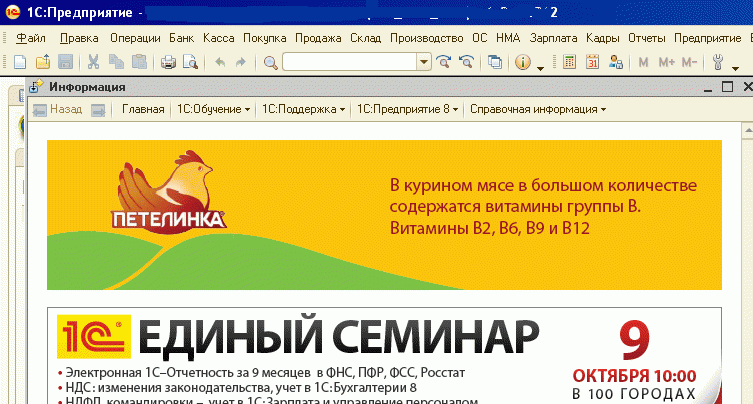
Task: Open the Help info icon
Action: (523, 62)
